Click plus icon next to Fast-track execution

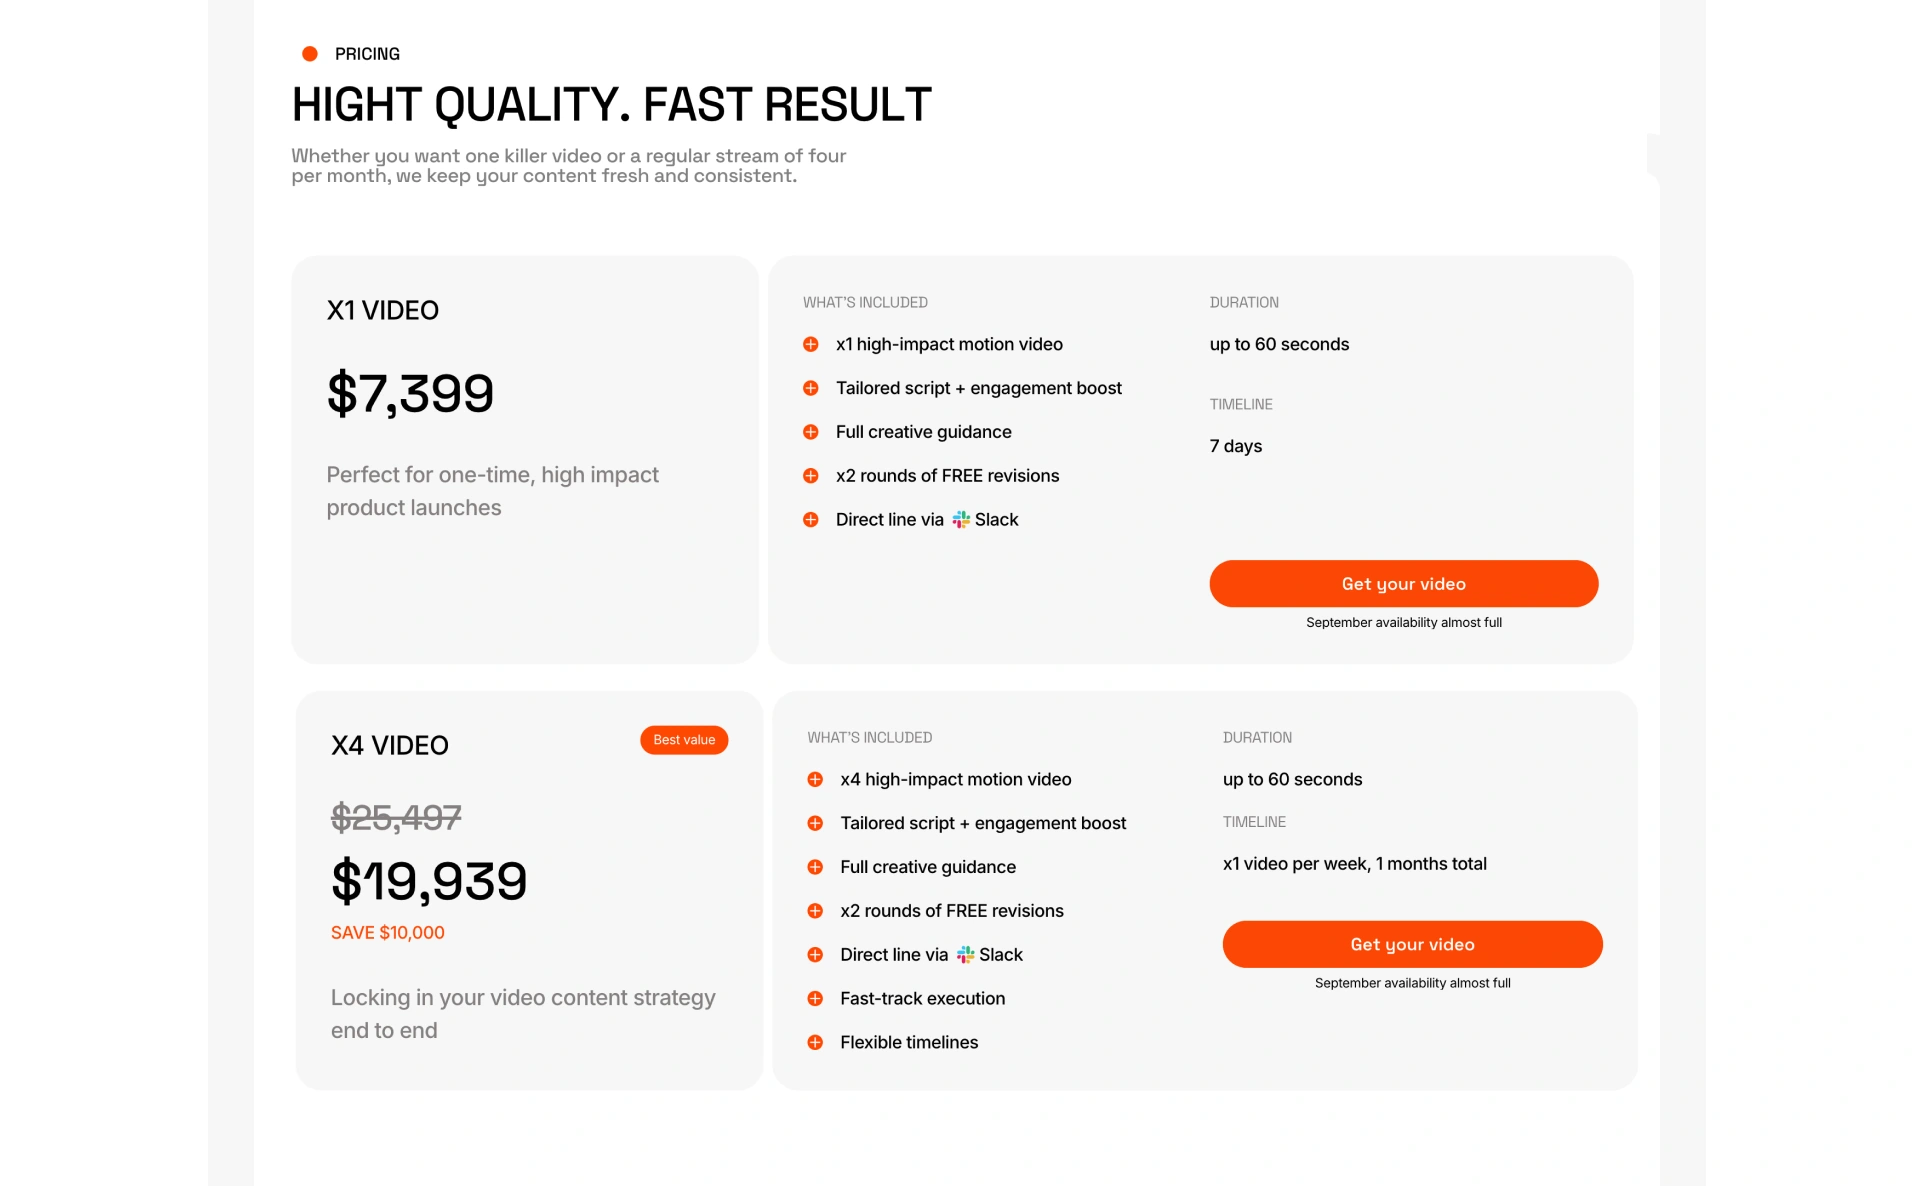pyautogui.click(x=815, y=999)
